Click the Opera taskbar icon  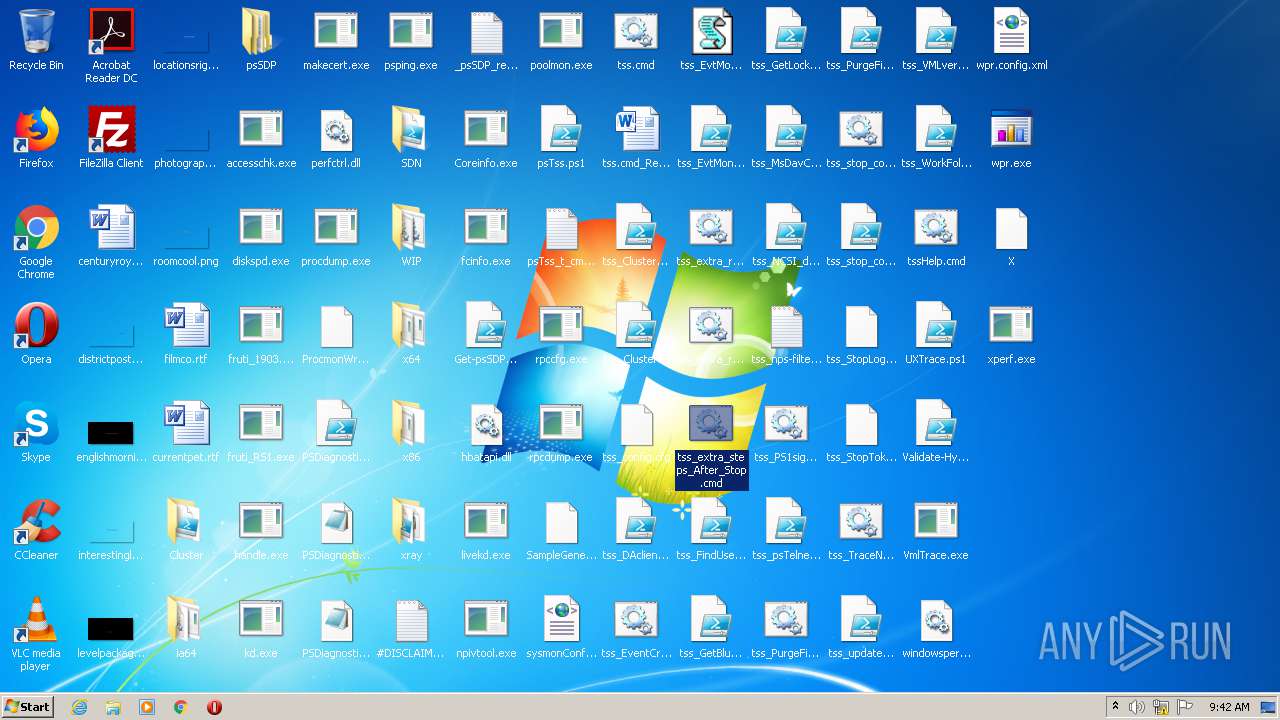click(x=214, y=707)
